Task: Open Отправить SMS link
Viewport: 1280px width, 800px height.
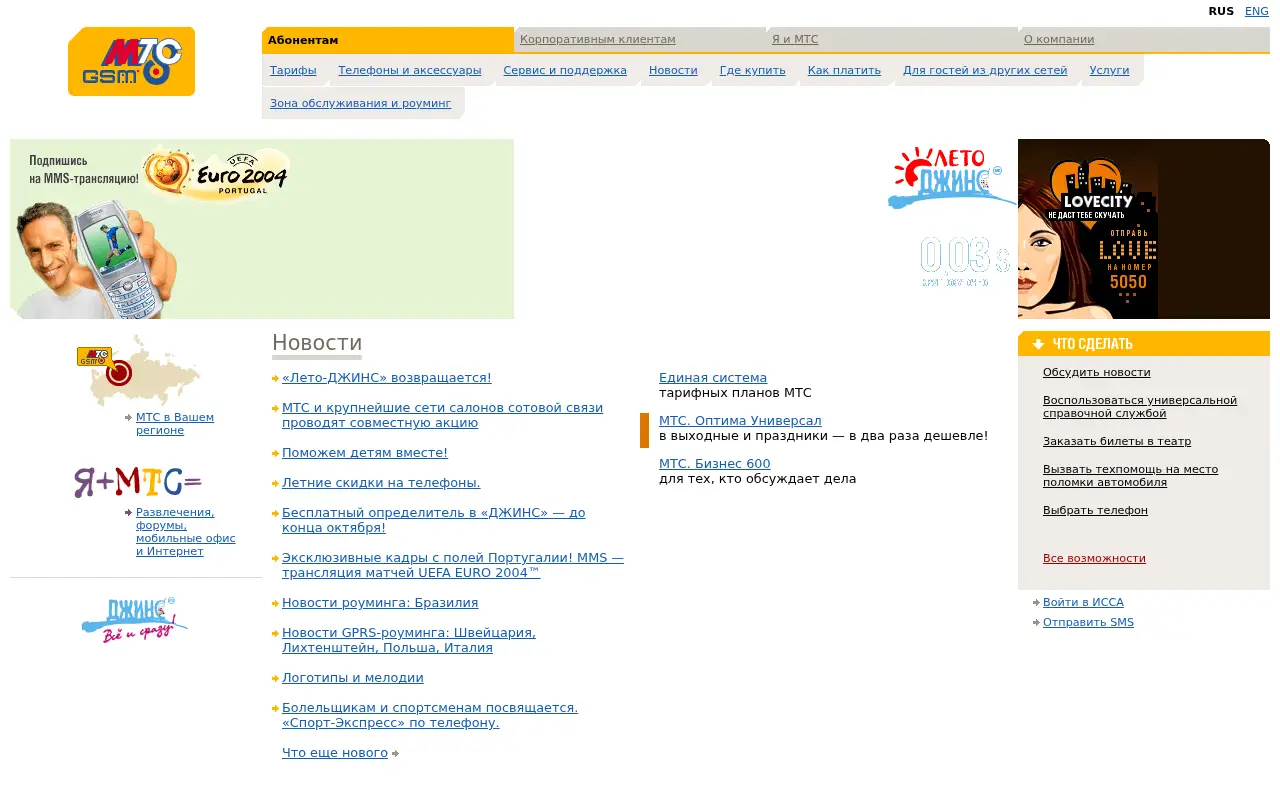Action: click(1088, 622)
